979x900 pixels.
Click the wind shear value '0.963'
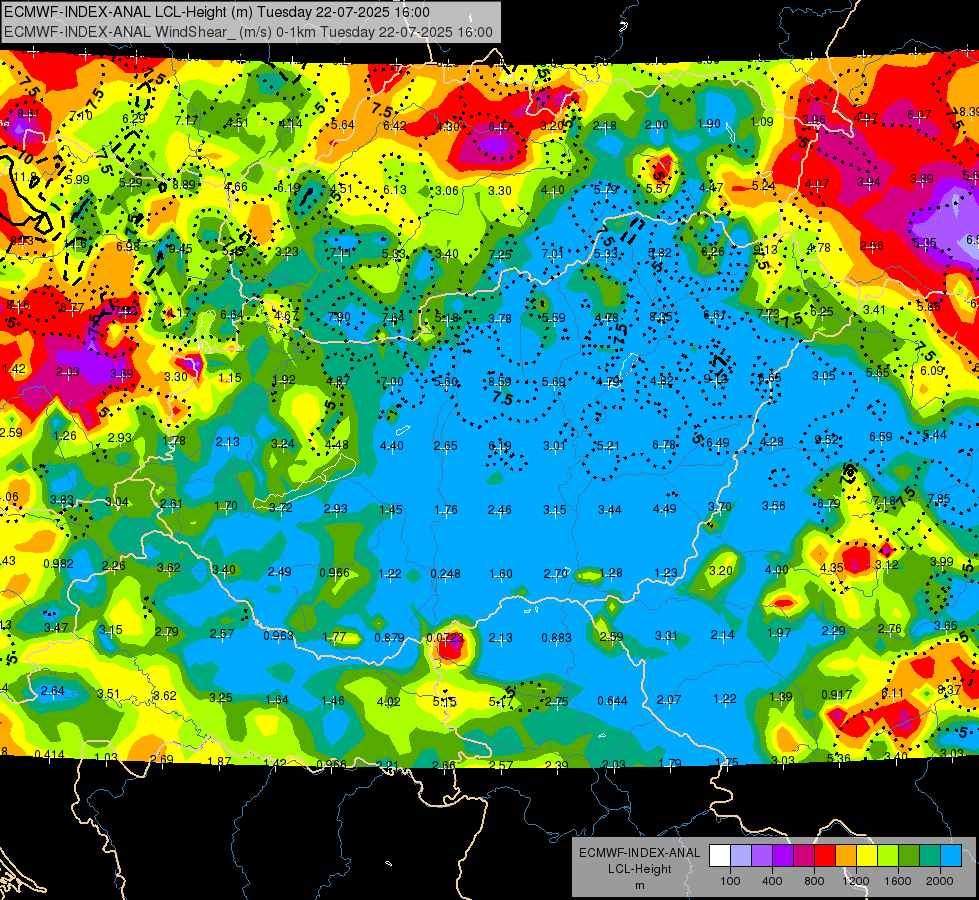coord(278,636)
